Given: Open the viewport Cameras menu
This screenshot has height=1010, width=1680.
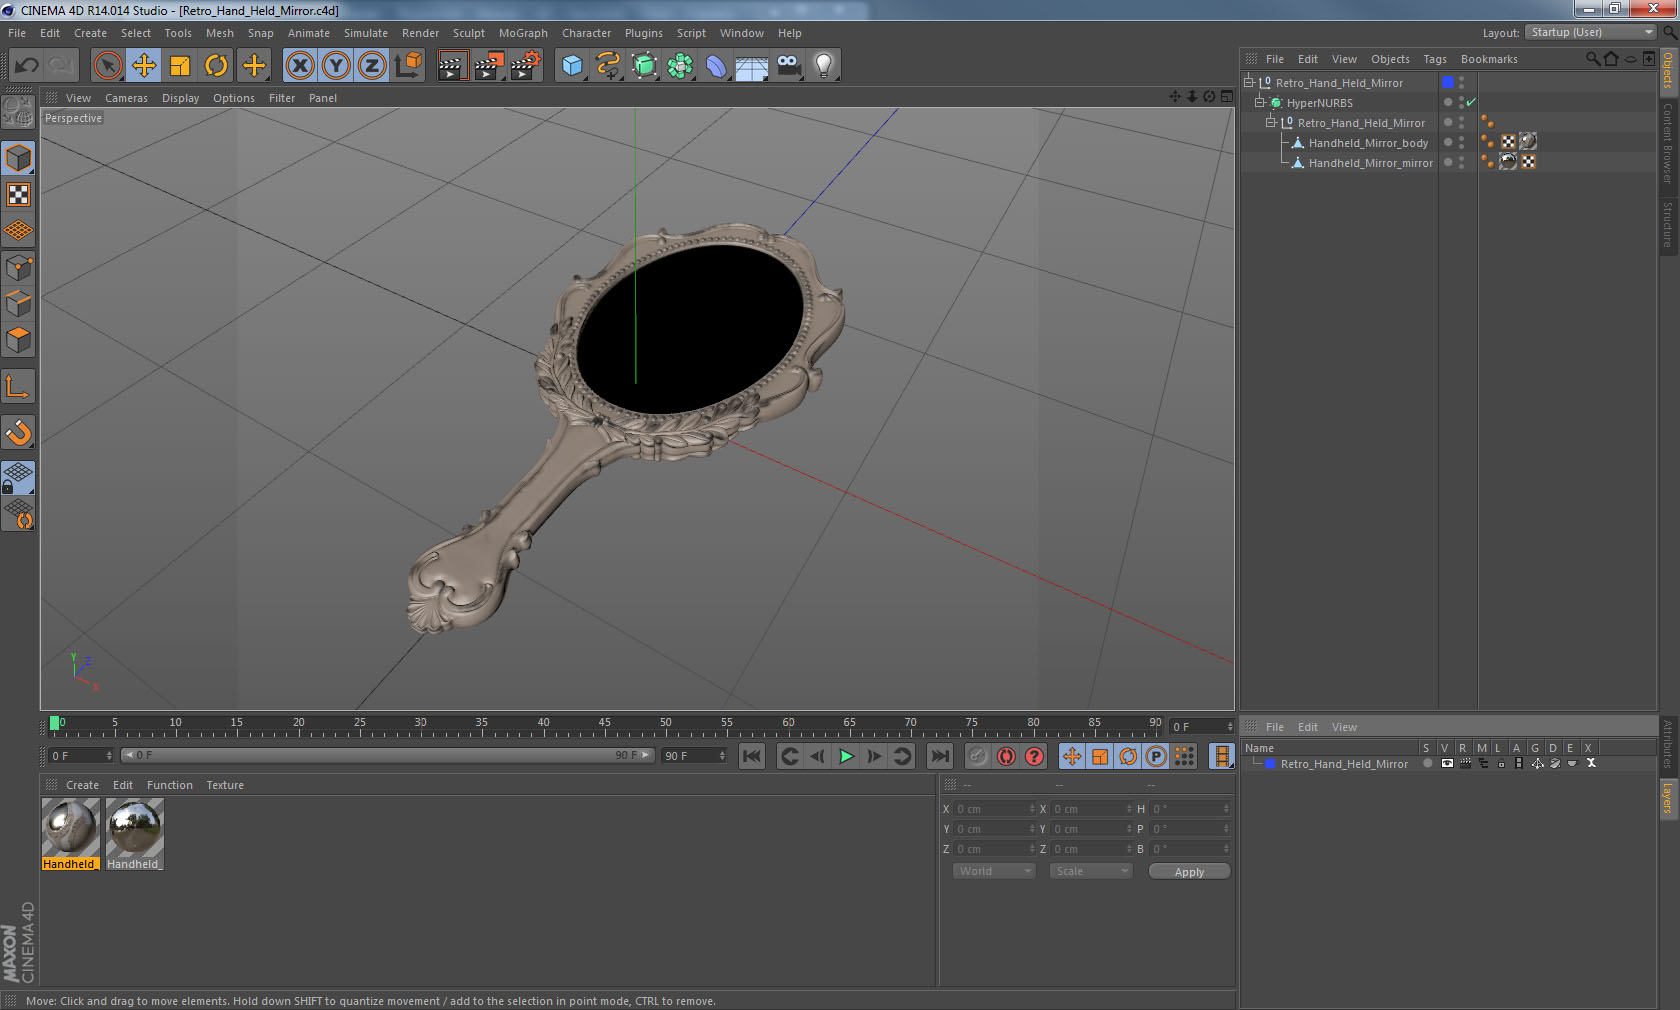Looking at the screenshot, I should tap(126, 98).
